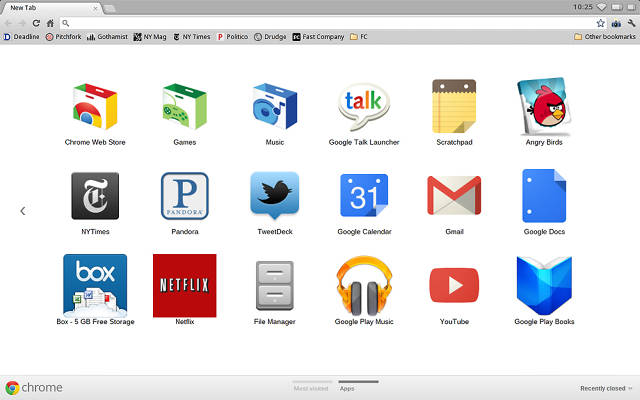
Task: Open the Politico bookmark
Action: [x=232, y=37]
